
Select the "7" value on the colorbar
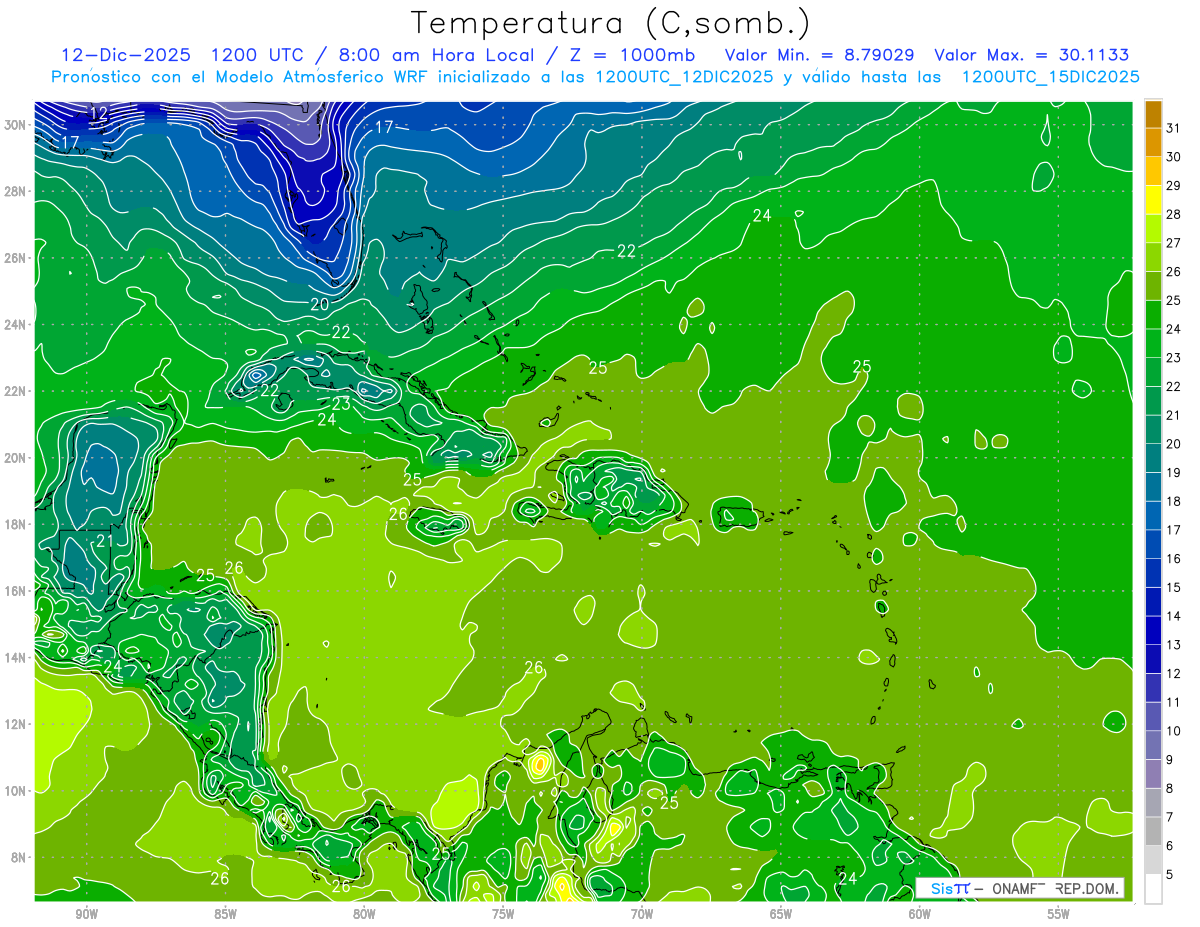coord(1170,817)
